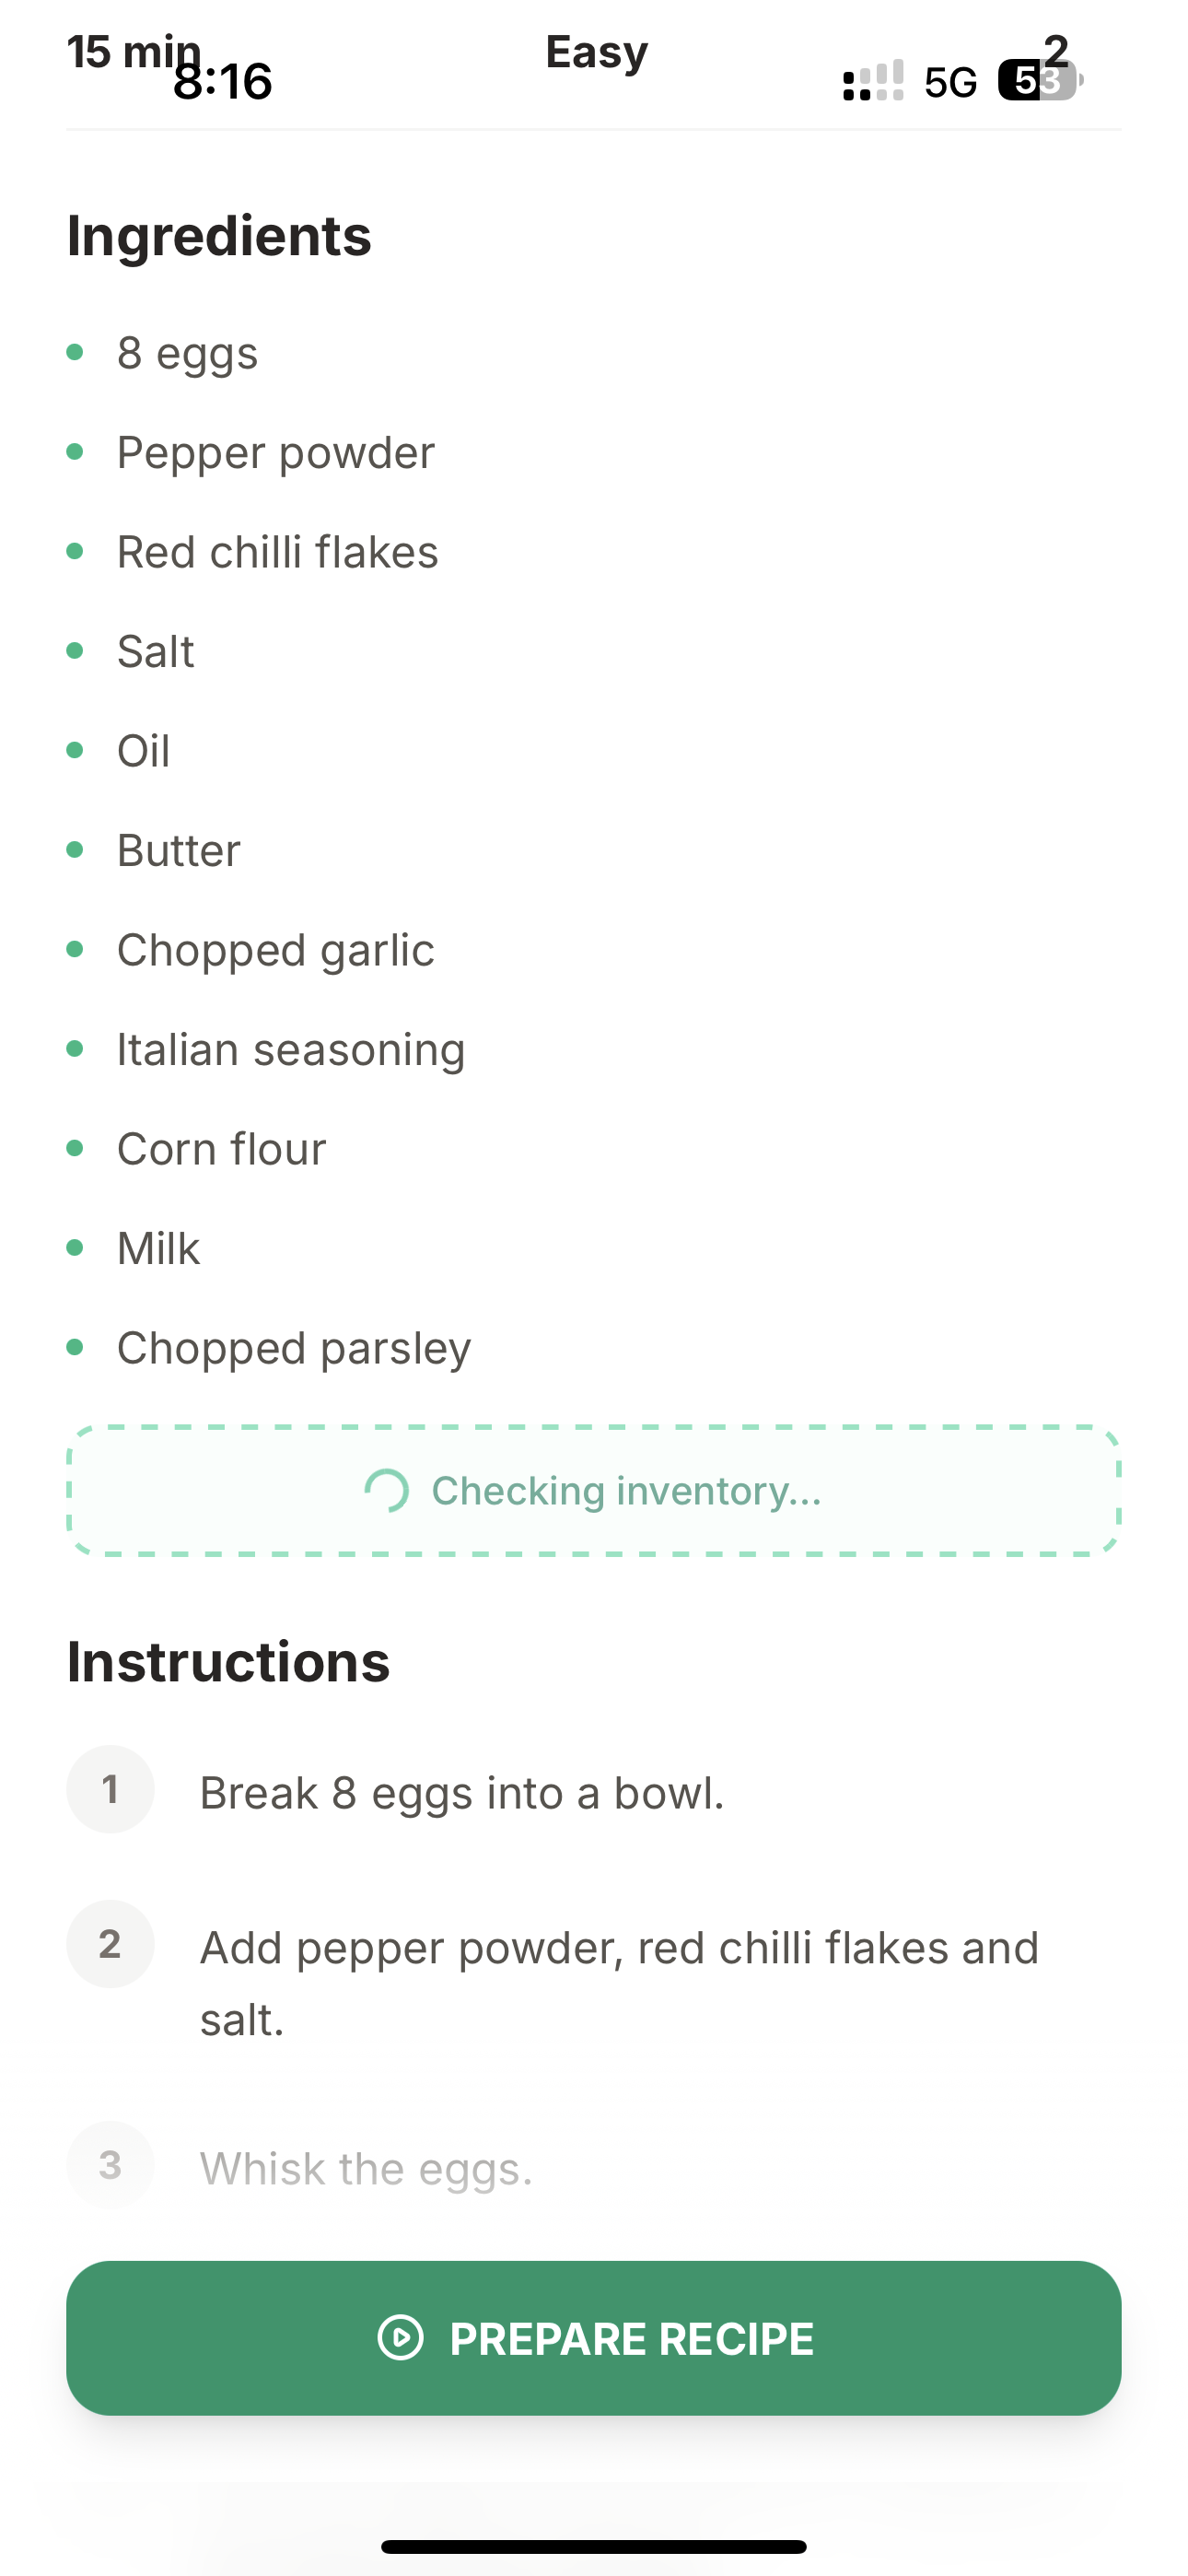Image resolution: width=1188 pixels, height=2576 pixels.
Task: Select the Red chilli flakes ingredient
Action: point(277,552)
